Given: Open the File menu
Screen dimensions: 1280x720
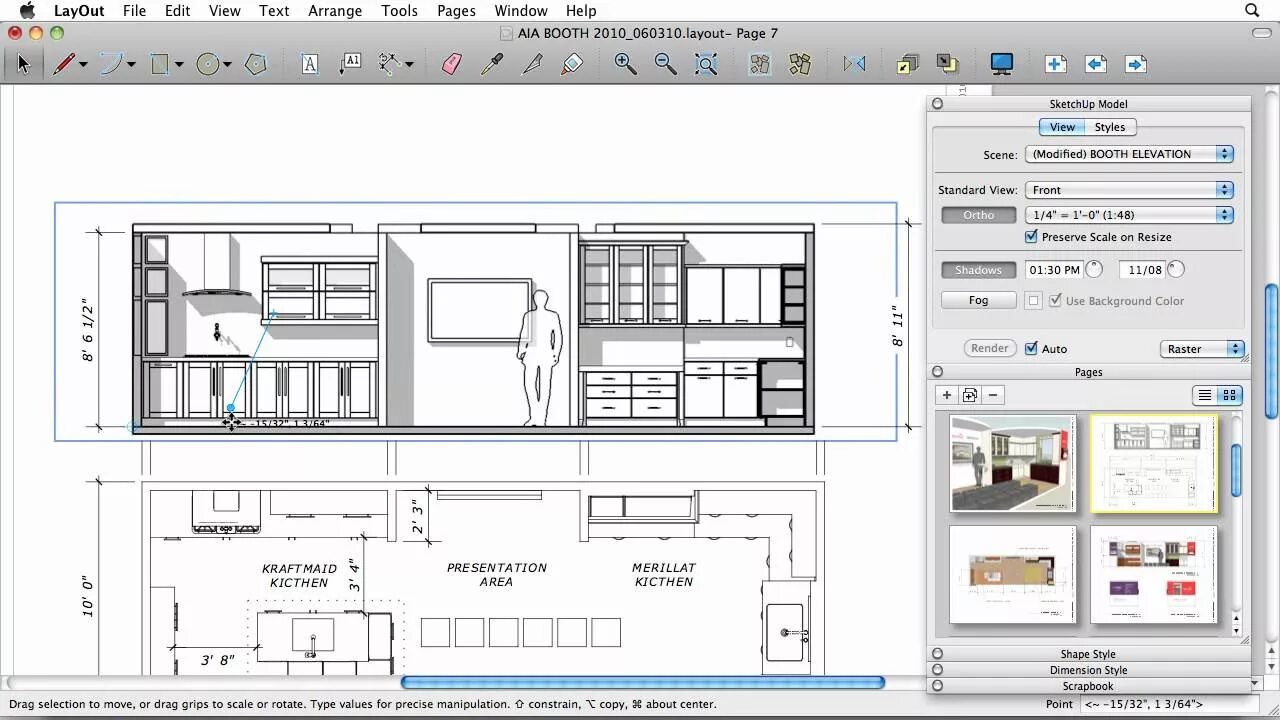Looking at the screenshot, I should point(133,10).
